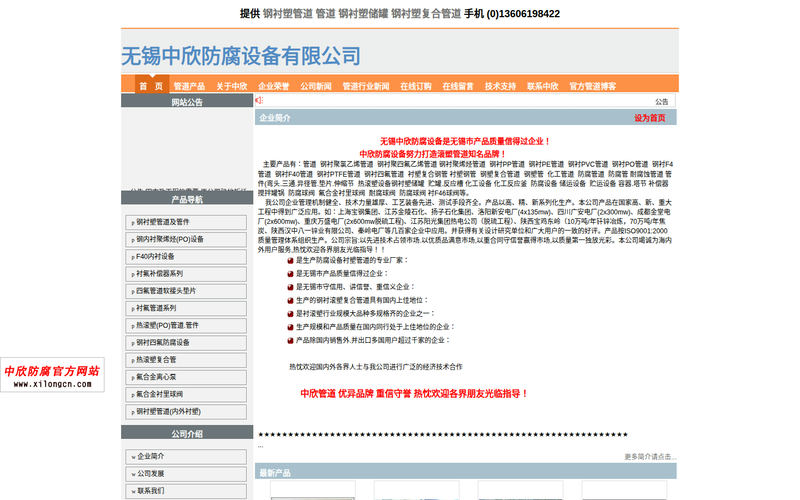Click the 公告 label in announcement bar
Image resolution: width=800 pixels, height=500 pixels.
(662, 102)
